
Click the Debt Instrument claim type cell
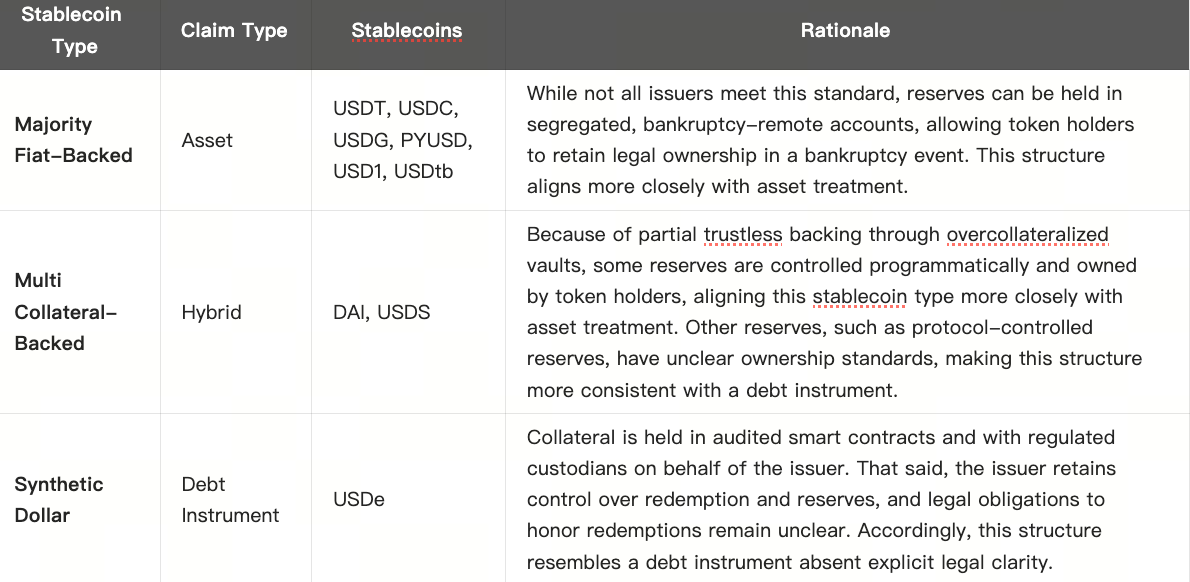coord(230,500)
